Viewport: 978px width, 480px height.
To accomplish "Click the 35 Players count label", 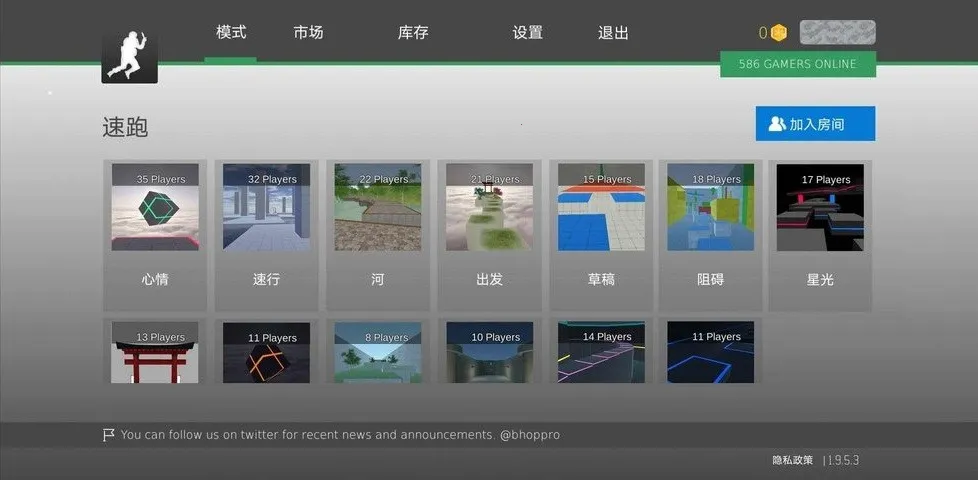I will click(161, 180).
